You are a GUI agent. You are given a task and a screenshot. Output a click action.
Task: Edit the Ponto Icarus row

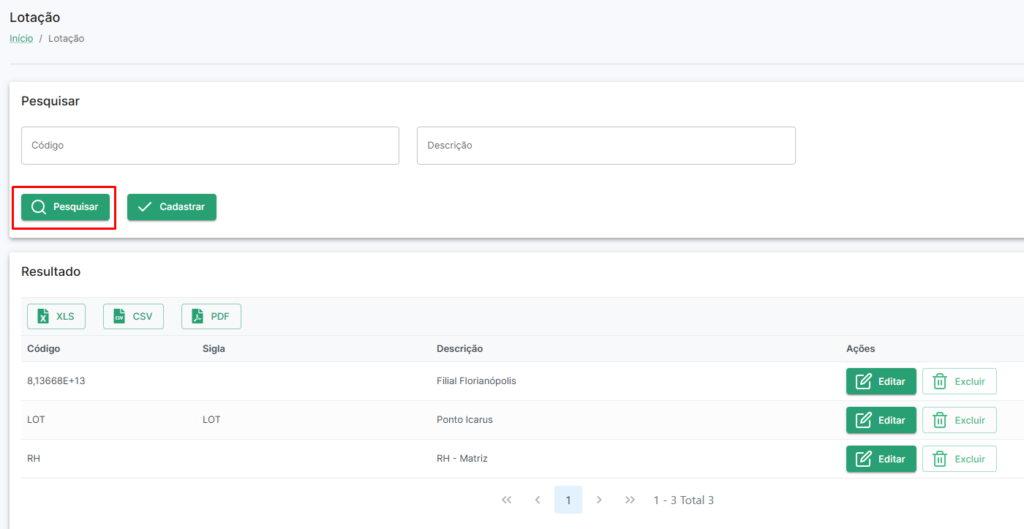pyautogui.click(x=881, y=420)
